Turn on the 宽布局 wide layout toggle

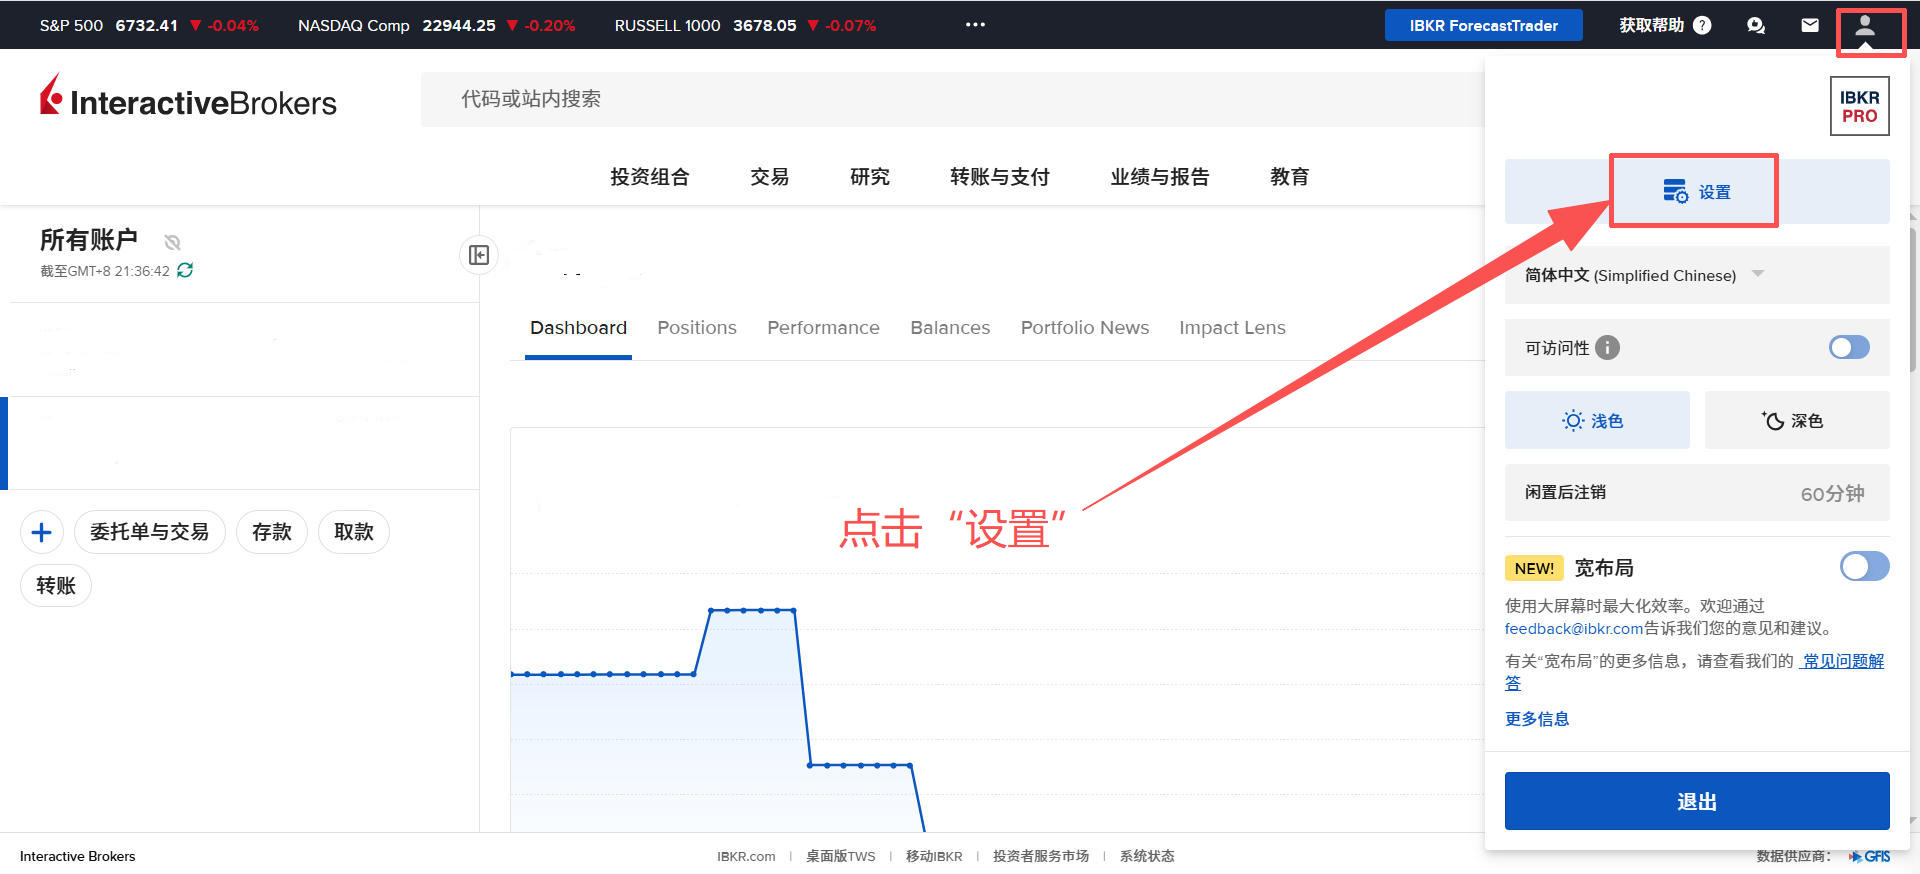[x=1864, y=567]
